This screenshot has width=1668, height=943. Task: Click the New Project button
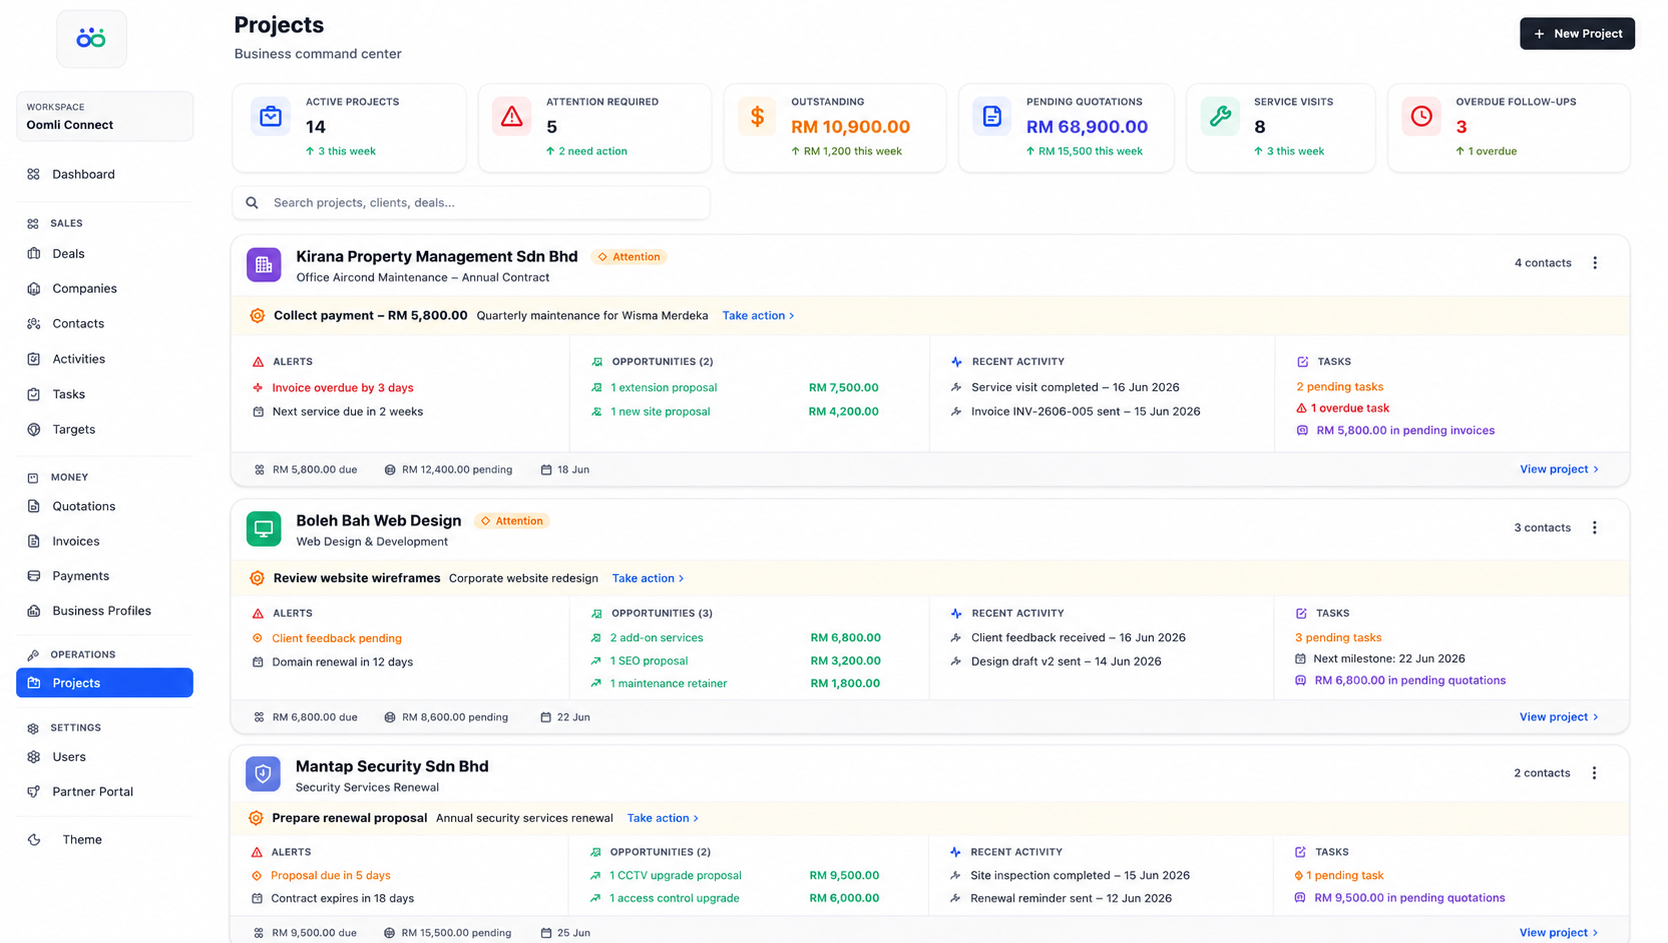pyautogui.click(x=1578, y=34)
